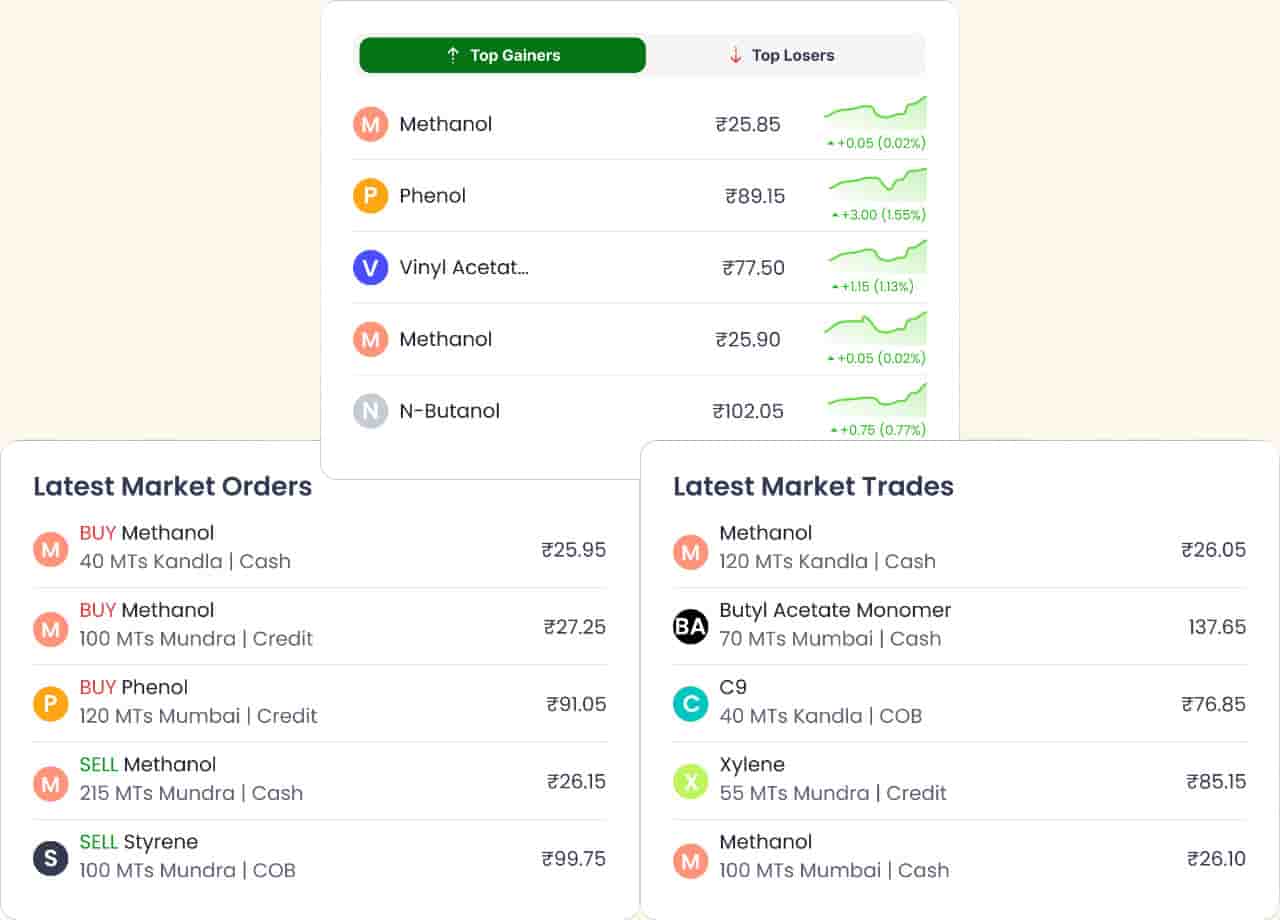Select the BUY Phenol 120 MTs Mumbai order
This screenshot has width=1280, height=920.
(320, 703)
